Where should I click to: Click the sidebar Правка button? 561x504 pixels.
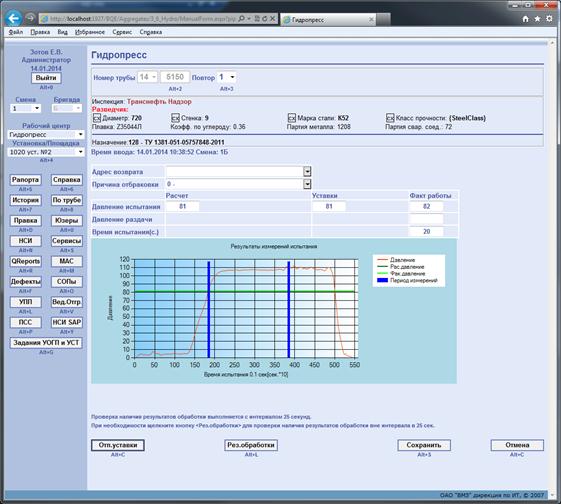coord(25,221)
